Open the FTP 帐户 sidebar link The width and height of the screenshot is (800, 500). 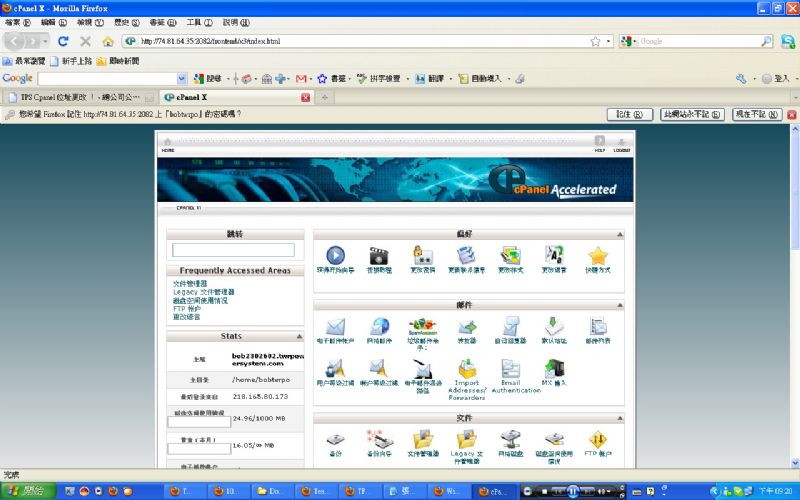point(187,309)
